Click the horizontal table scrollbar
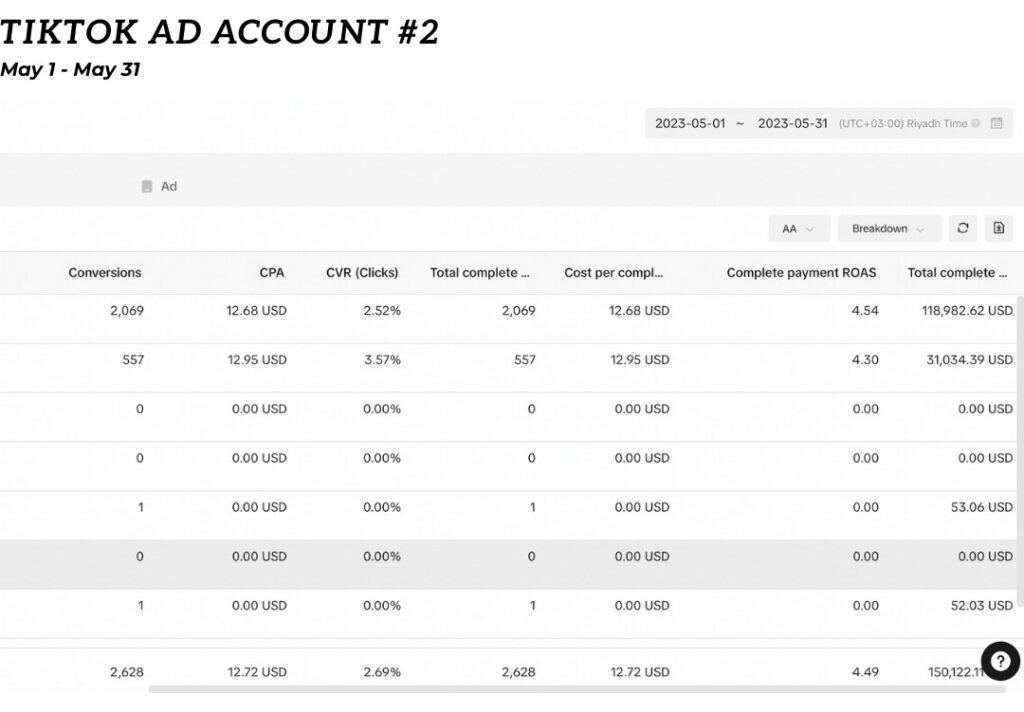The image size is (1024, 712). (577, 689)
